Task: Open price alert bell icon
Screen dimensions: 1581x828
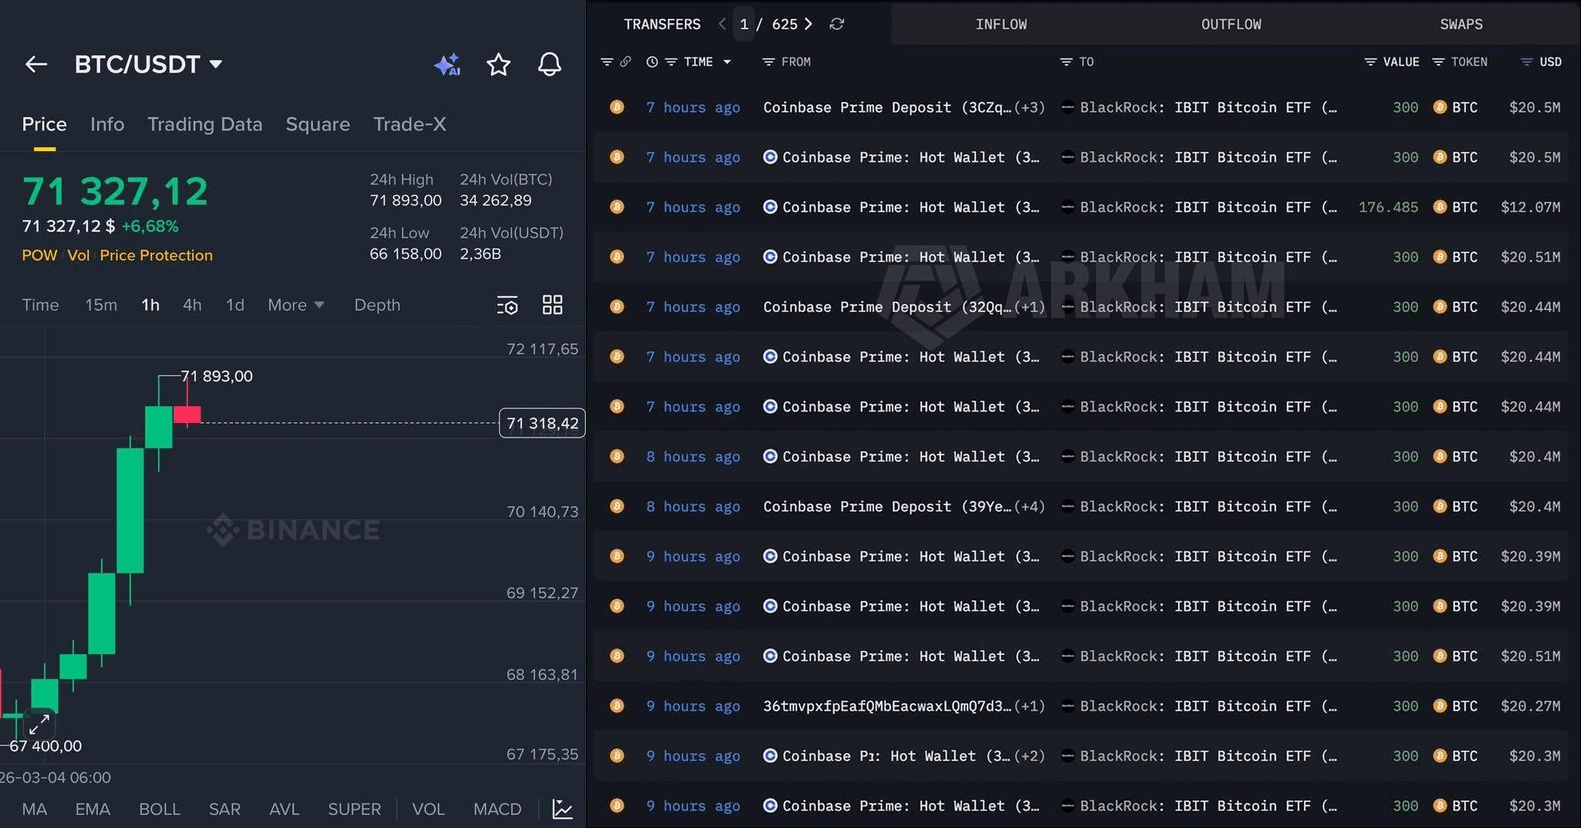Action: click(x=549, y=65)
